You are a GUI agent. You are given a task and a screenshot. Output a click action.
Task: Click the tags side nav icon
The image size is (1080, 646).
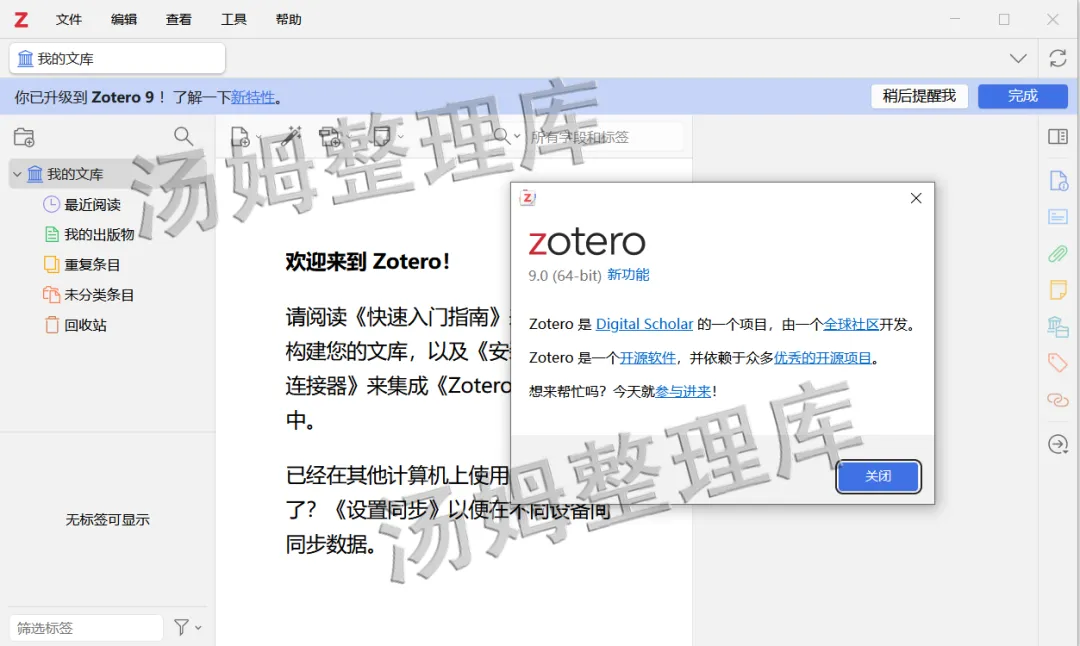coord(1058,363)
